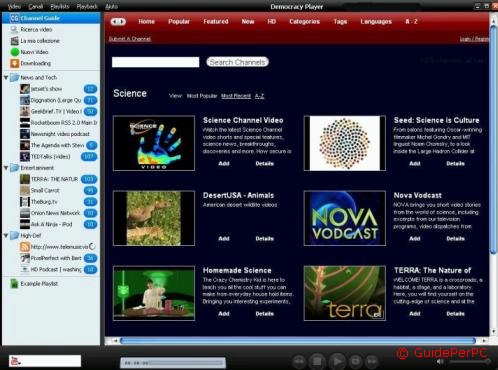The height and width of the screenshot is (370, 498).
Task: Click back/forward arrows in guide header
Action: tap(118, 22)
